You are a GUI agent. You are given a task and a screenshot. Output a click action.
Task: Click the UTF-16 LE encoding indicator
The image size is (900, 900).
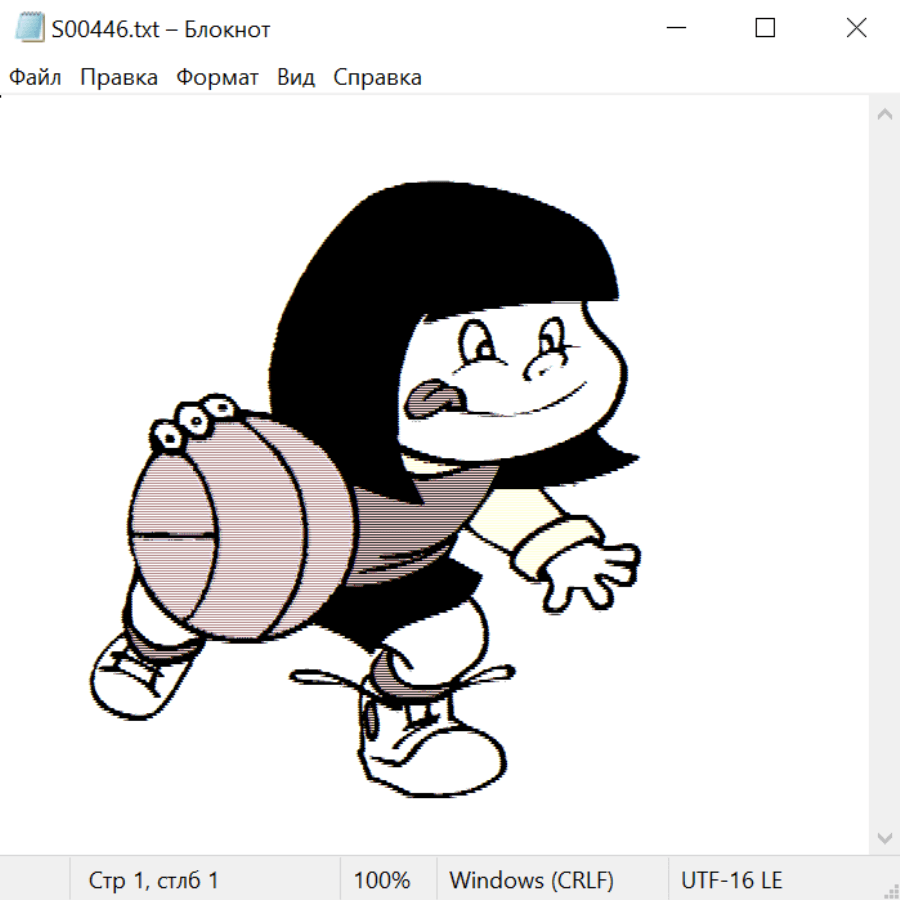point(732,880)
